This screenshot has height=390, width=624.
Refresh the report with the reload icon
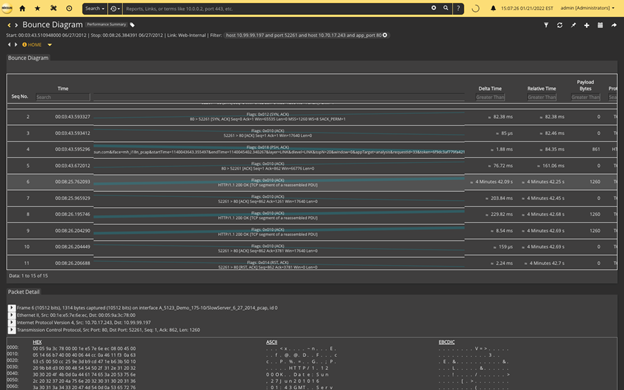click(x=560, y=25)
